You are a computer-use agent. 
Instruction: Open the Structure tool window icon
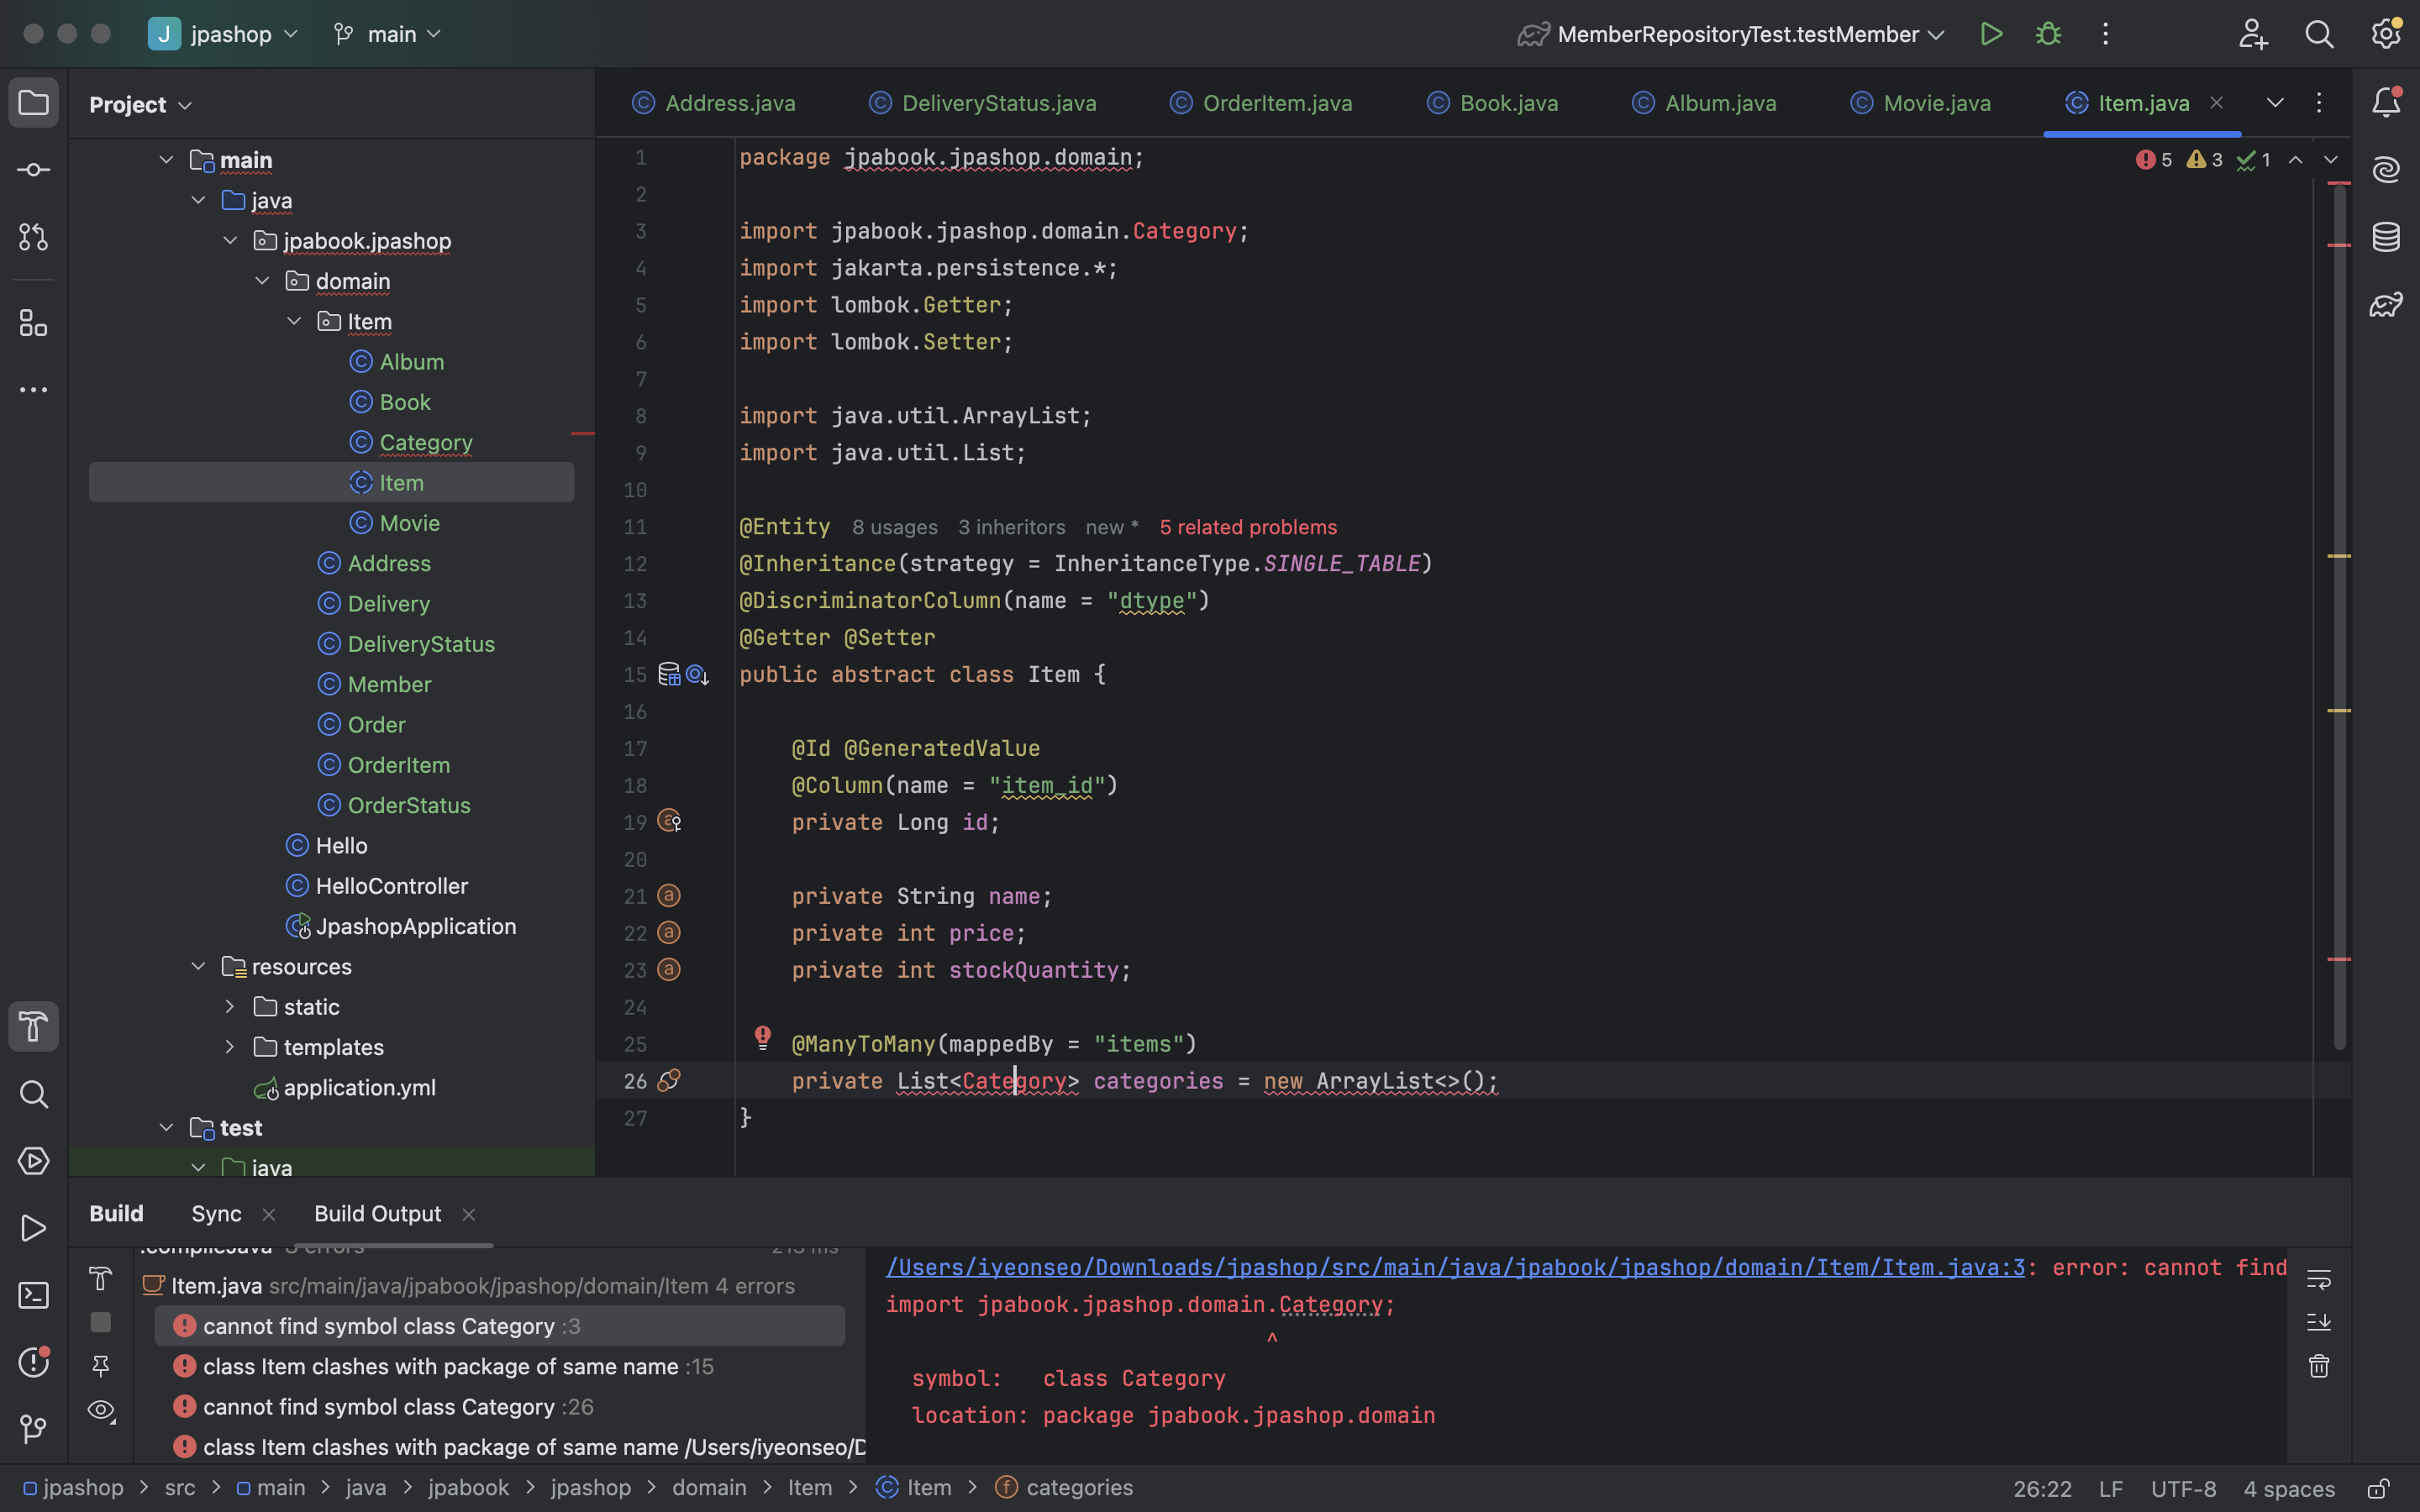[33, 323]
